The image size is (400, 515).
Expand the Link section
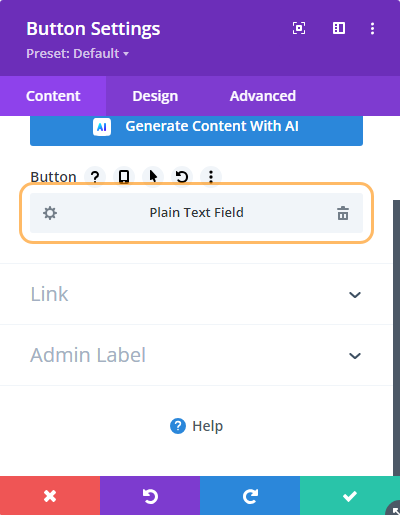(196, 294)
